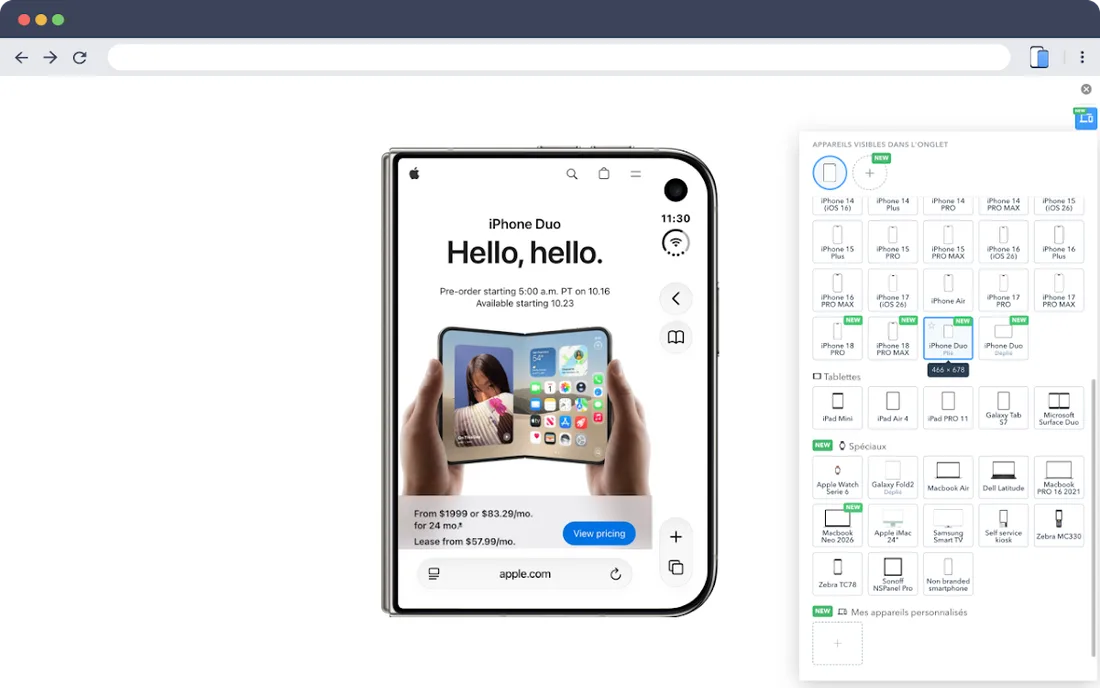Click the View pricing button
Image resolution: width=1100 pixels, height=688 pixels.
pos(599,533)
